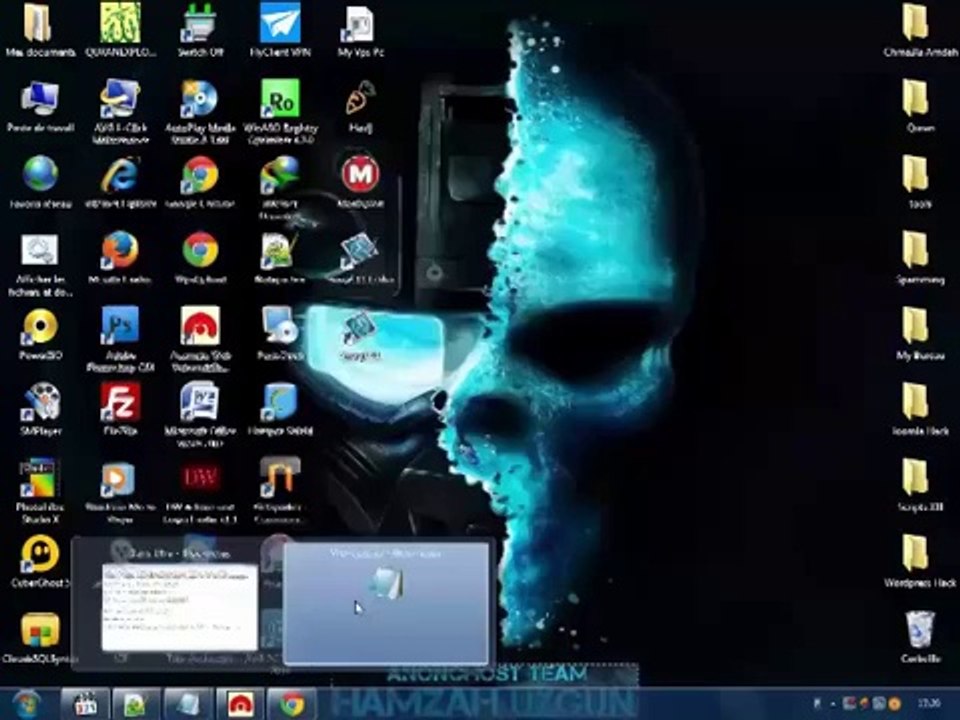
Task: Open the PowerISO desktop shortcut
Action: click(40, 327)
